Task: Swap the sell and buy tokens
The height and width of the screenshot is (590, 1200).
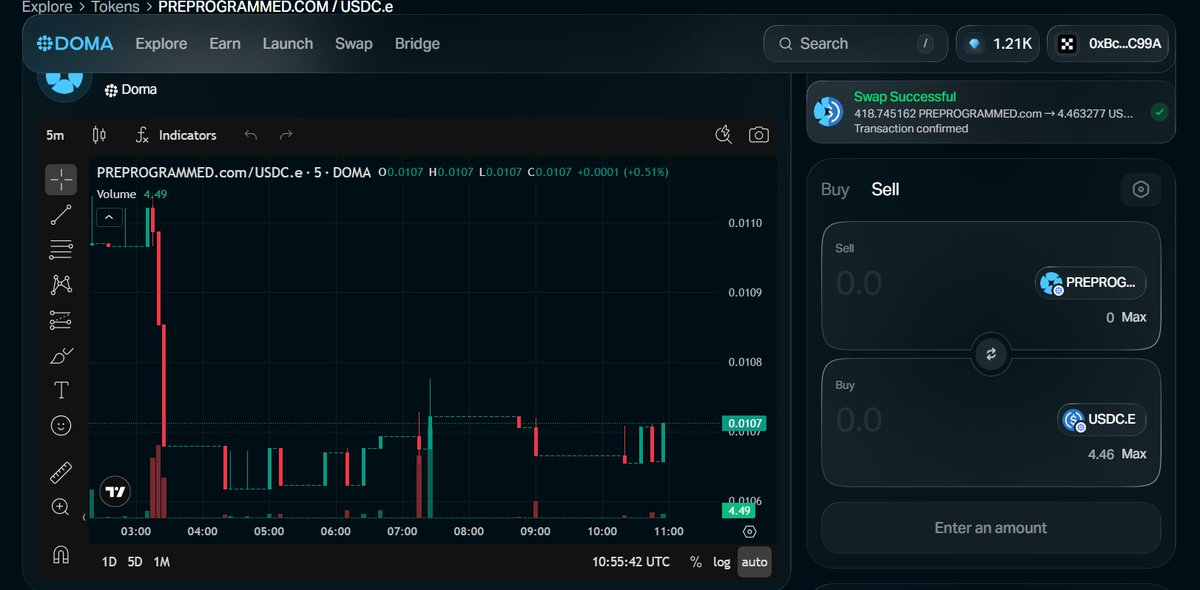Action: point(991,354)
